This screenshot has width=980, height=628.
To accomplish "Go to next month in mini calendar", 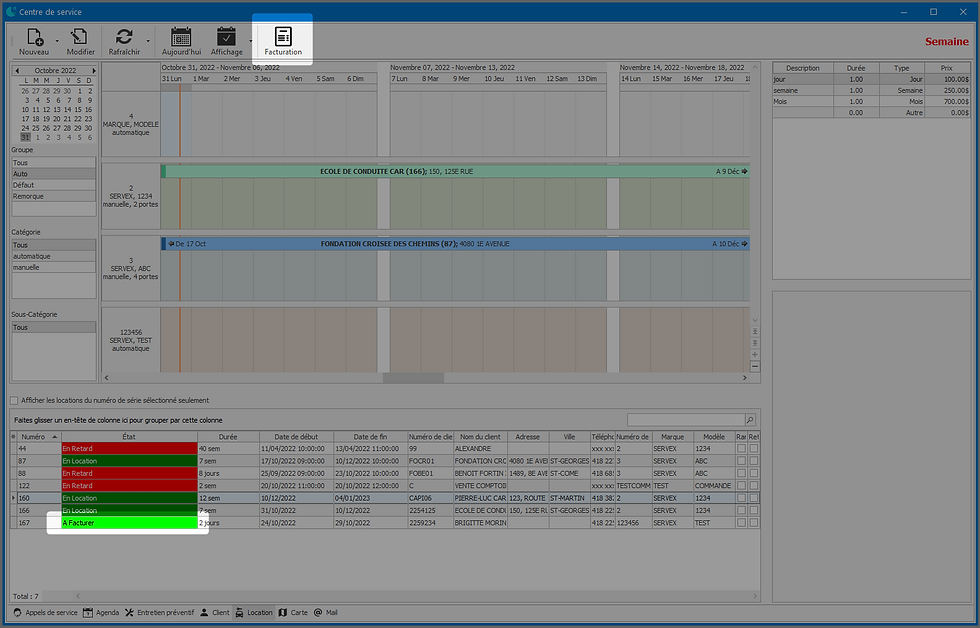I will (x=94, y=71).
